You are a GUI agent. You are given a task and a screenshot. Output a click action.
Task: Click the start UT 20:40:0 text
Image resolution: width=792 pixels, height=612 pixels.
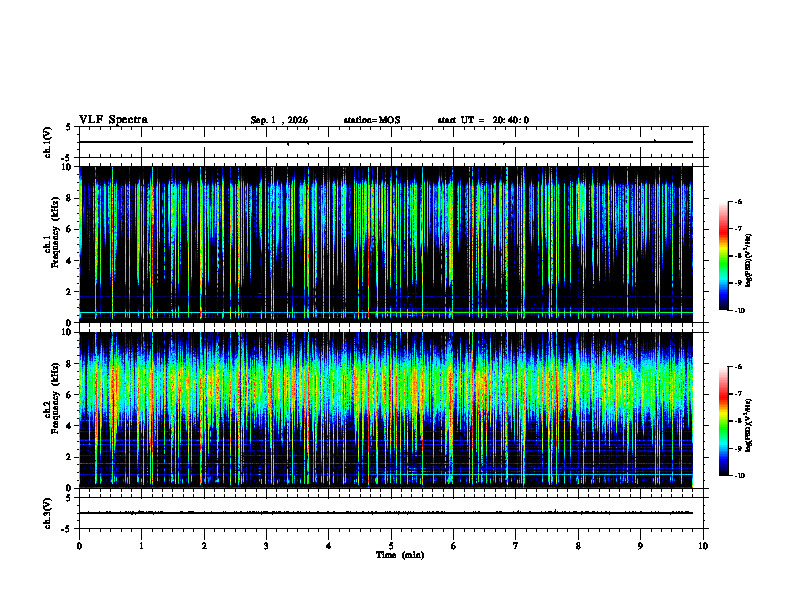pos(483,120)
